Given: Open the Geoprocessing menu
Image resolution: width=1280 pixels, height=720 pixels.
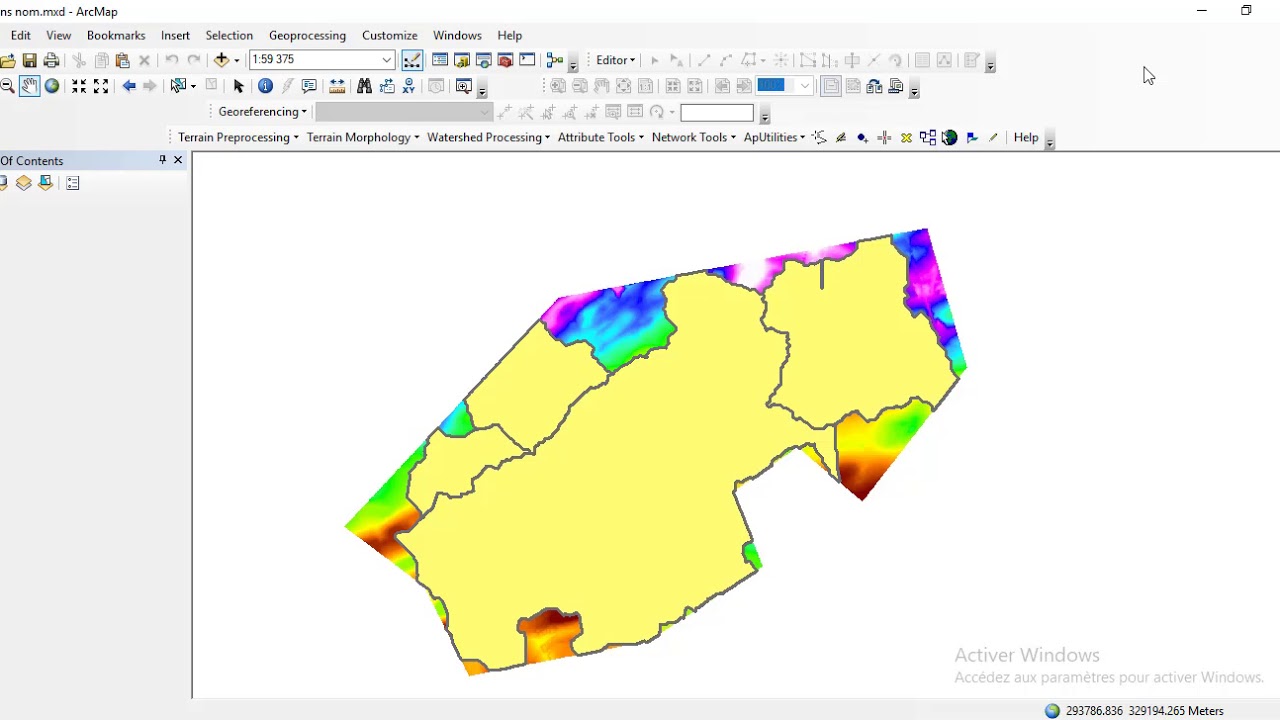Looking at the screenshot, I should [x=307, y=35].
